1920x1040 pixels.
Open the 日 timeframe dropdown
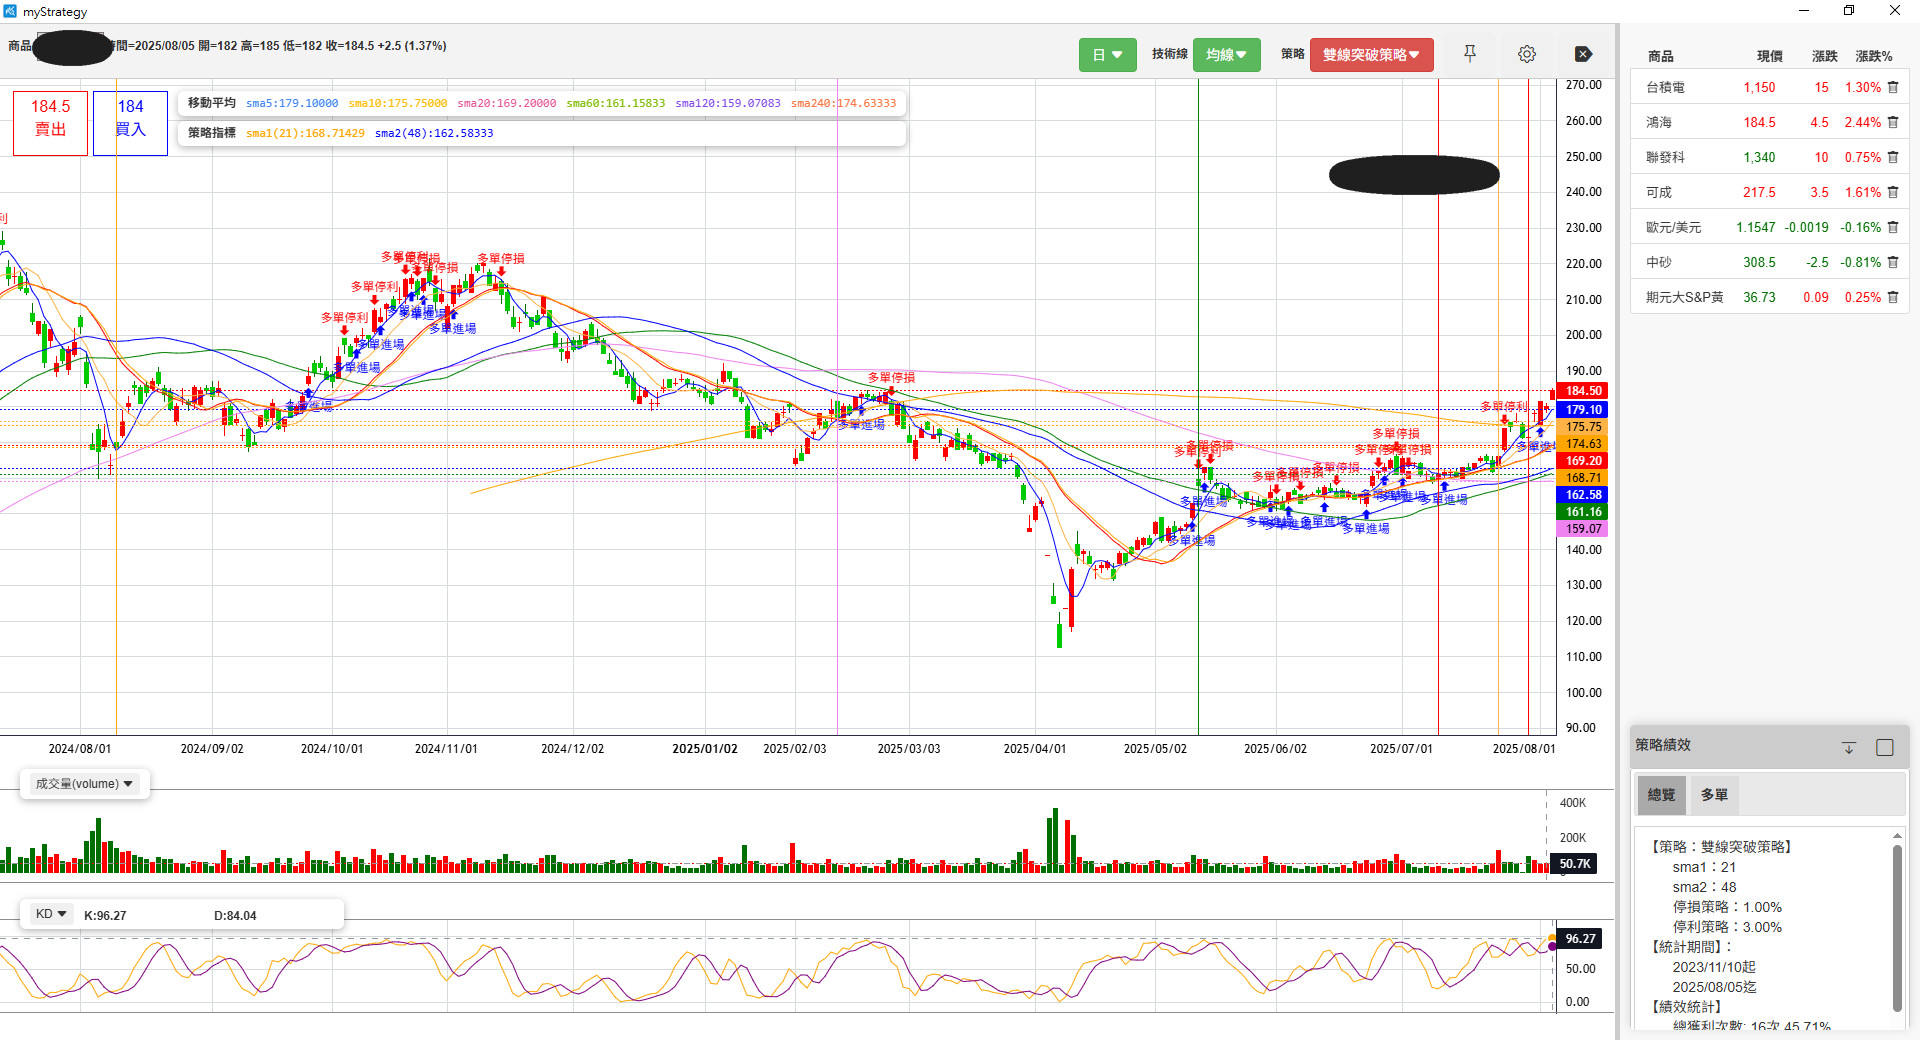1107,55
